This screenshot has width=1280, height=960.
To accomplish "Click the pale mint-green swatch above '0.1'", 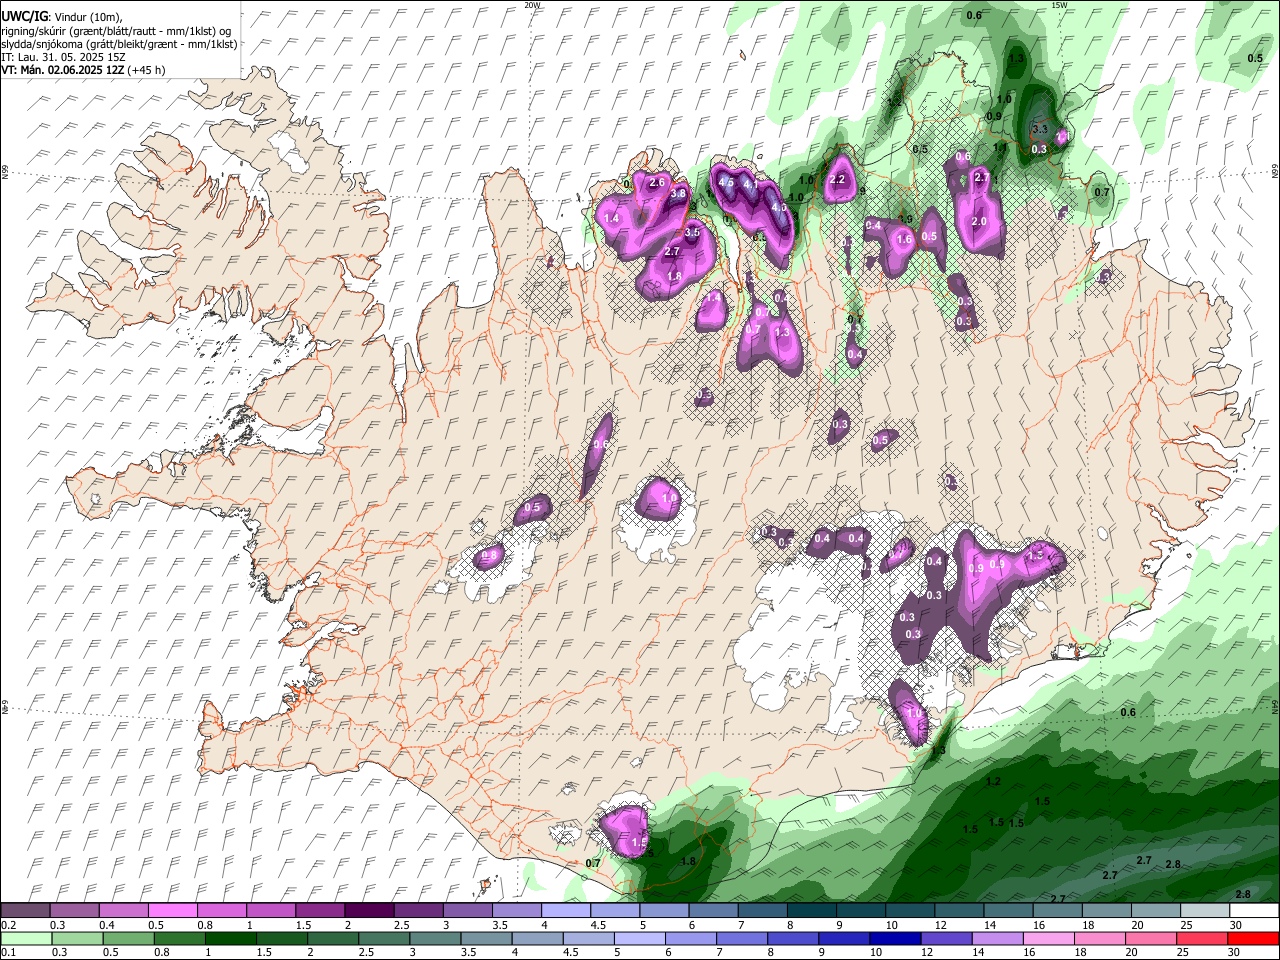I will 25,938.
